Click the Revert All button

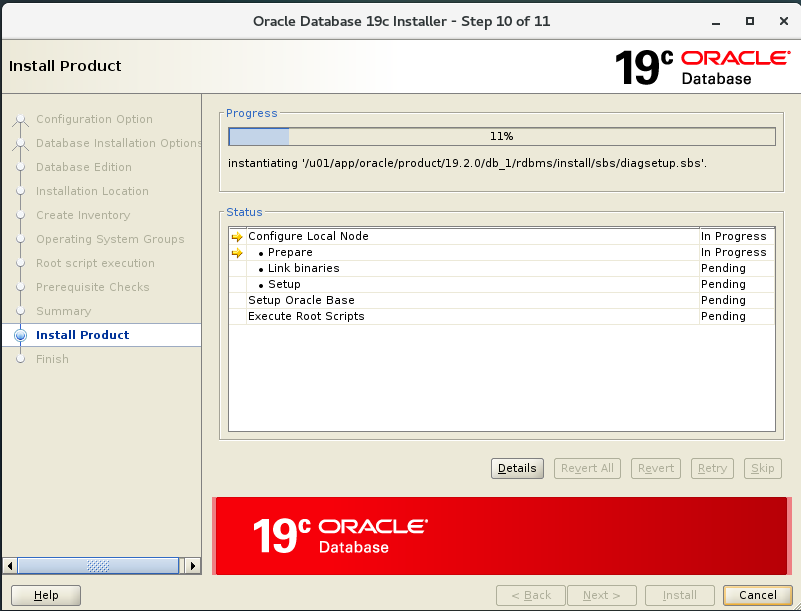587,468
